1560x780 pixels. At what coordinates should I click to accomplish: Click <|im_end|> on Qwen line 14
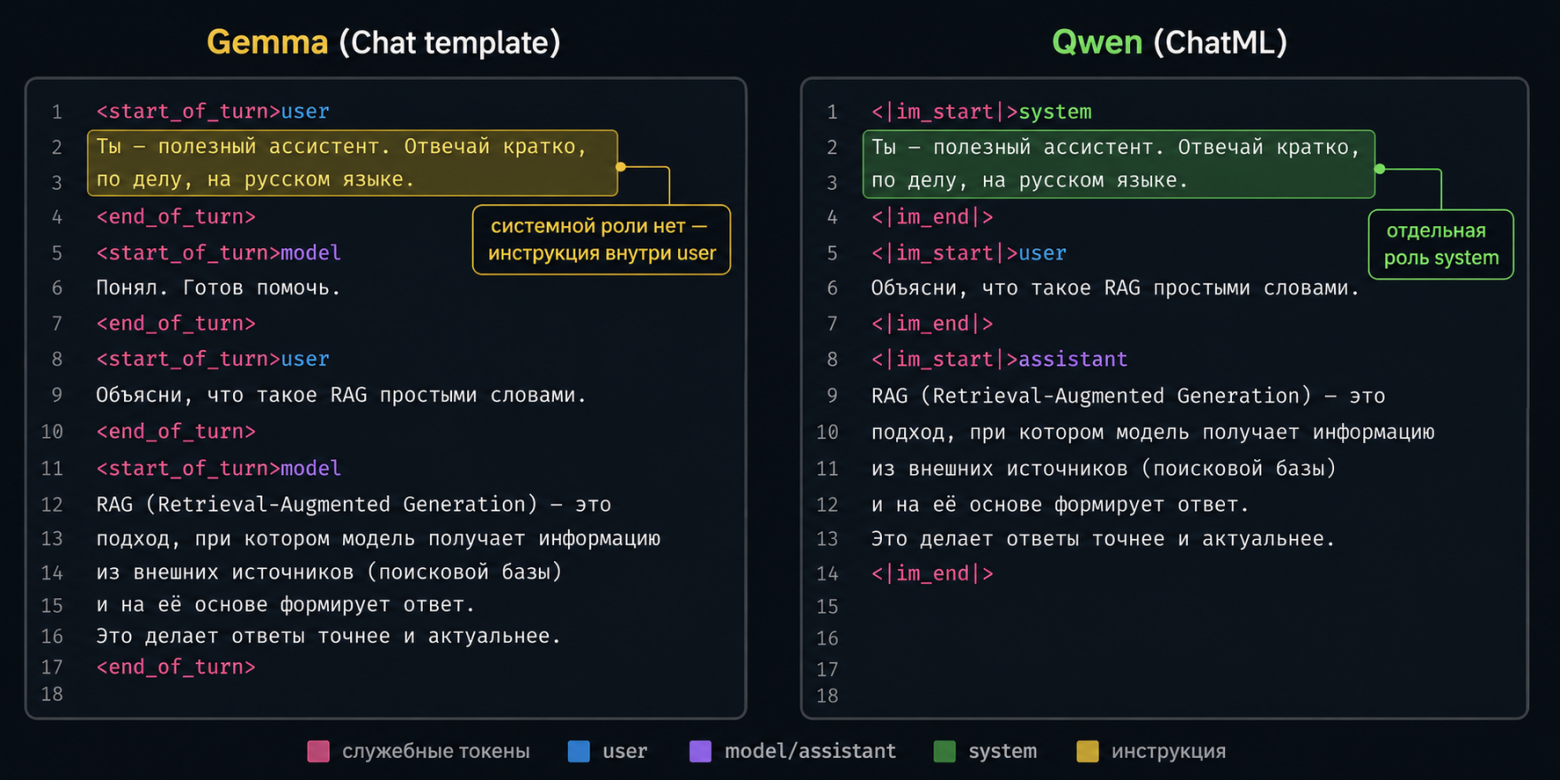(932, 574)
